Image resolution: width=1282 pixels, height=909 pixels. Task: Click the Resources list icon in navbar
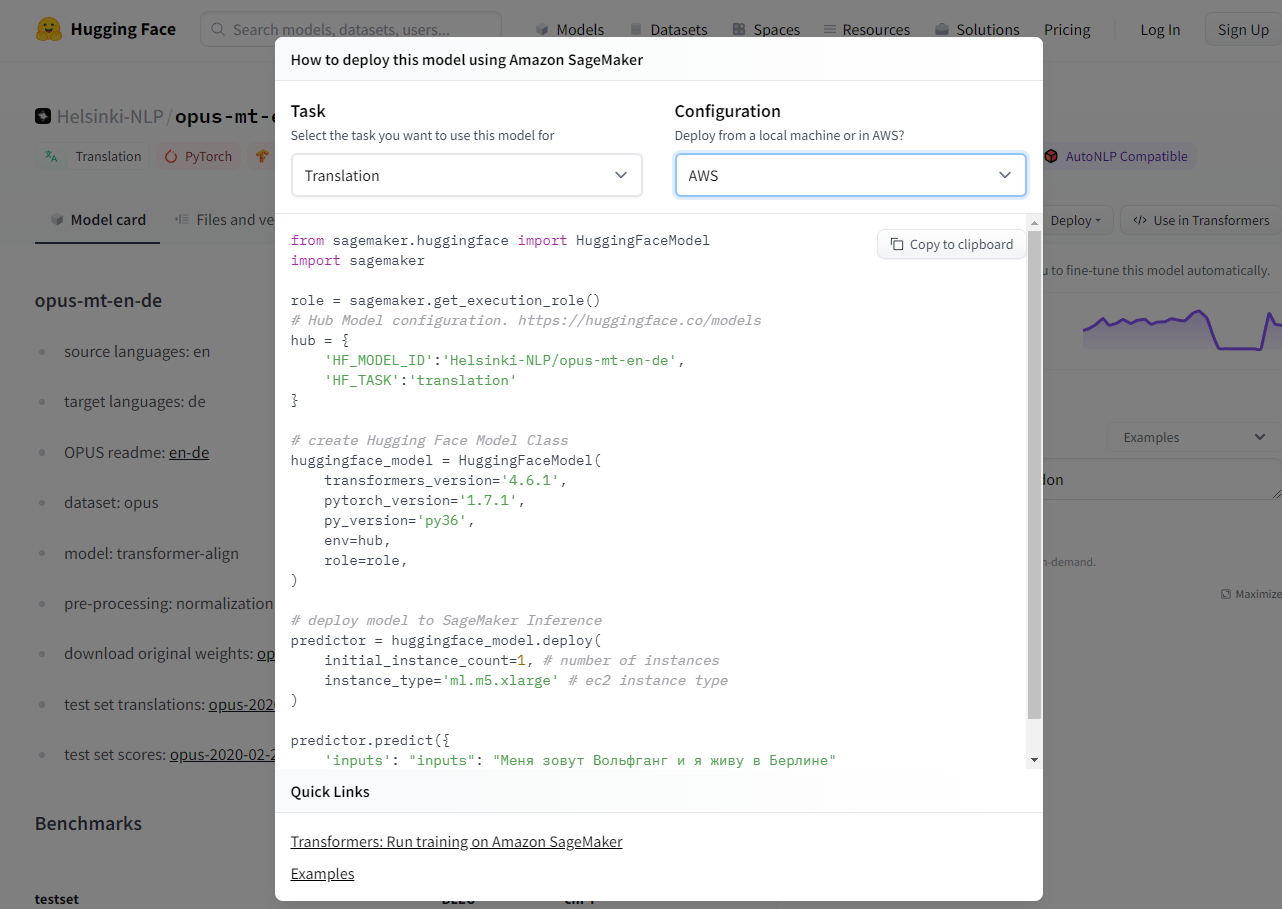pos(830,30)
